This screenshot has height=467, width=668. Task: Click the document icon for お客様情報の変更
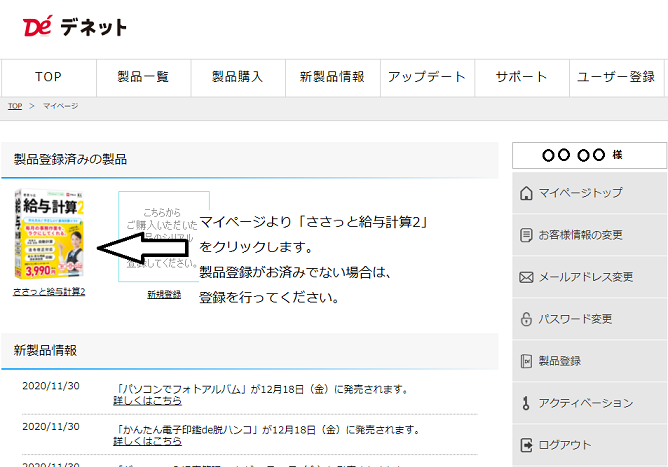tap(526, 235)
